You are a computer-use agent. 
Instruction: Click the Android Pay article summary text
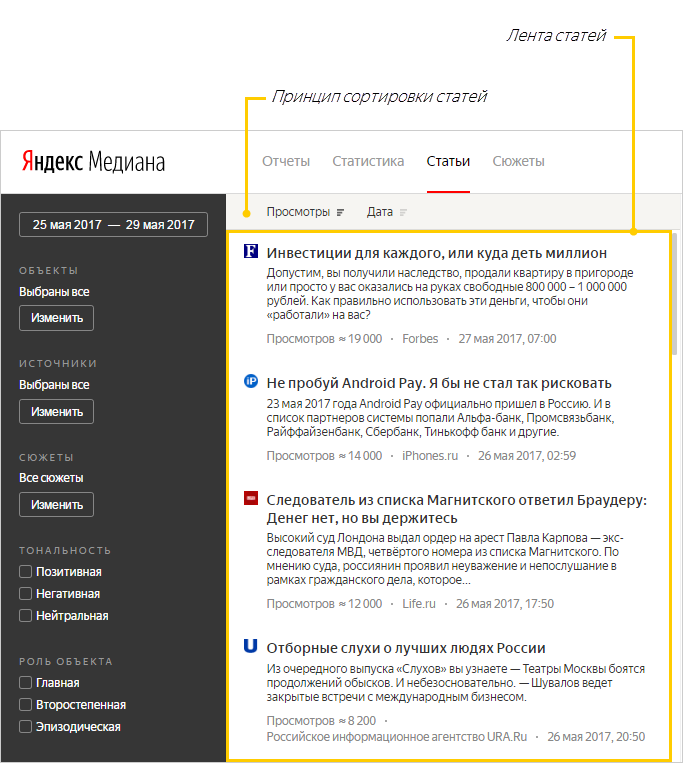point(440,418)
